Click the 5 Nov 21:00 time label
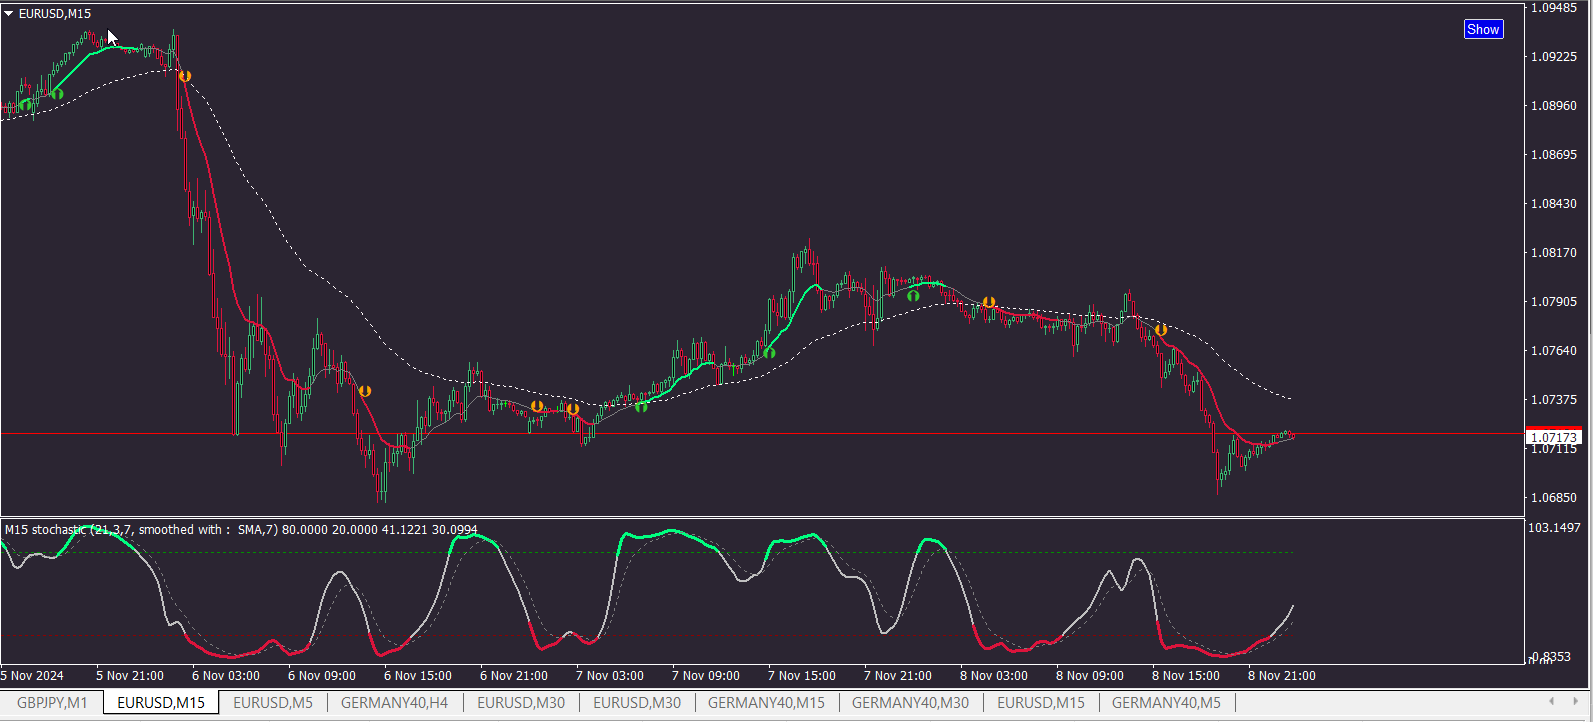Viewport: 1593px width, 722px height. pyautogui.click(x=130, y=676)
